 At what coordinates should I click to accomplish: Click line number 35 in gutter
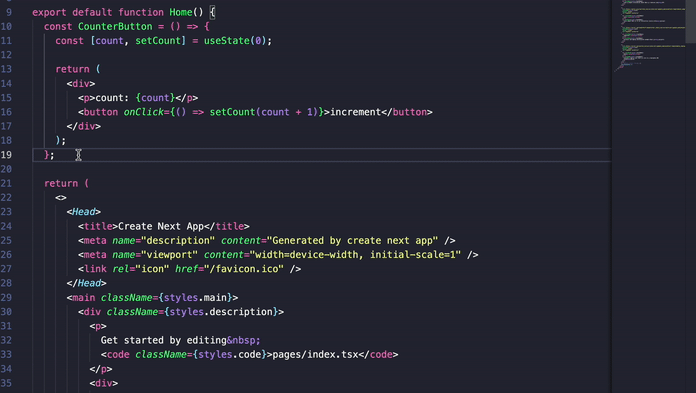pos(7,383)
